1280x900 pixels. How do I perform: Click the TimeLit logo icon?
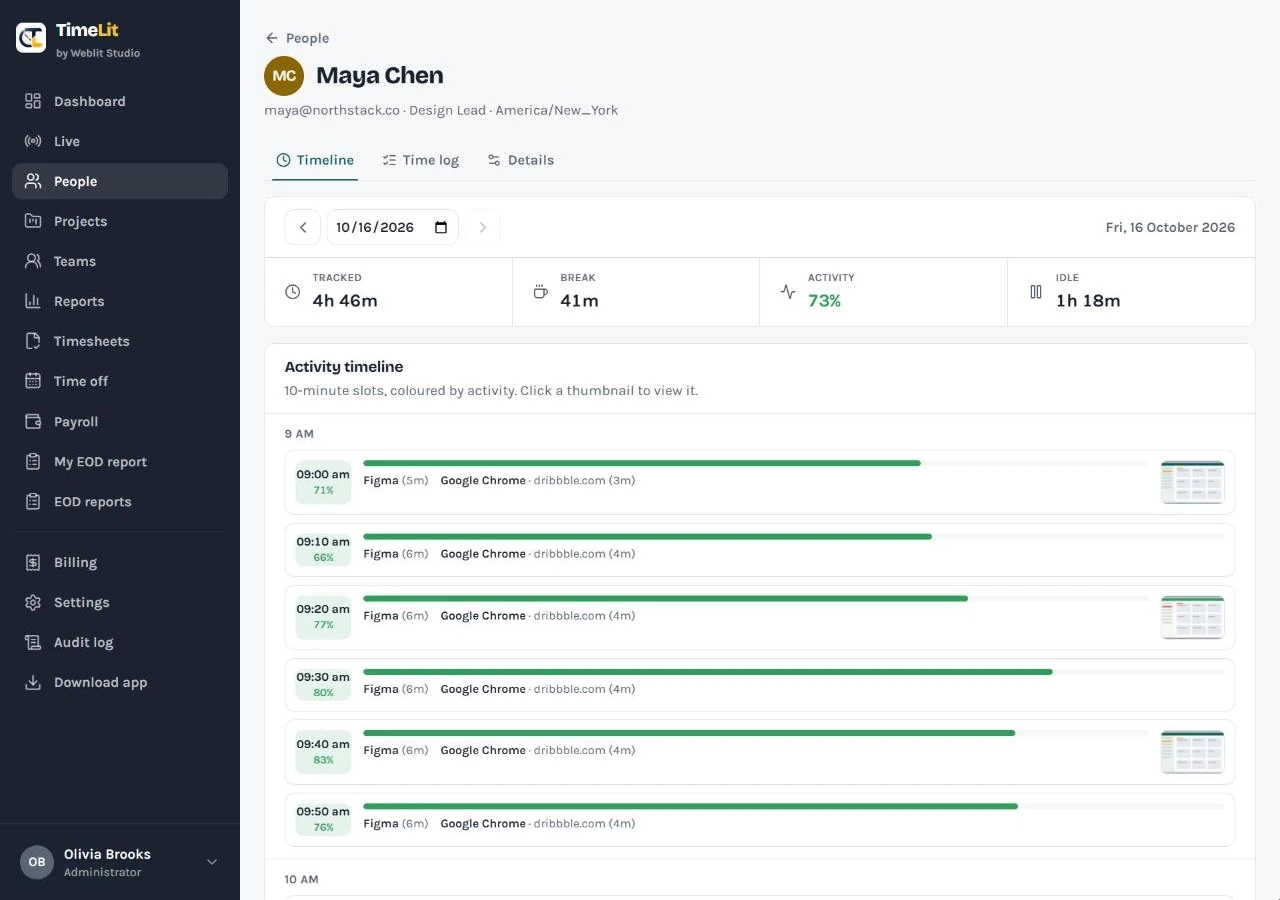pyautogui.click(x=31, y=38)
